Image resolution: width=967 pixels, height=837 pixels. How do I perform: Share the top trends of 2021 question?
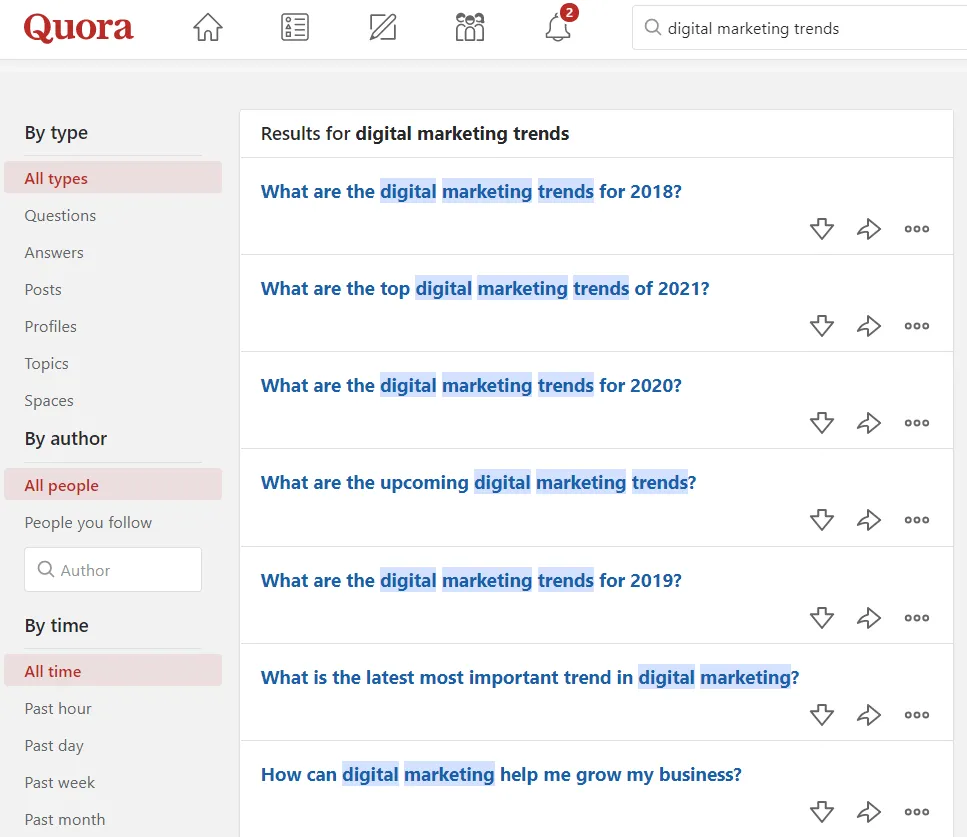868,326
